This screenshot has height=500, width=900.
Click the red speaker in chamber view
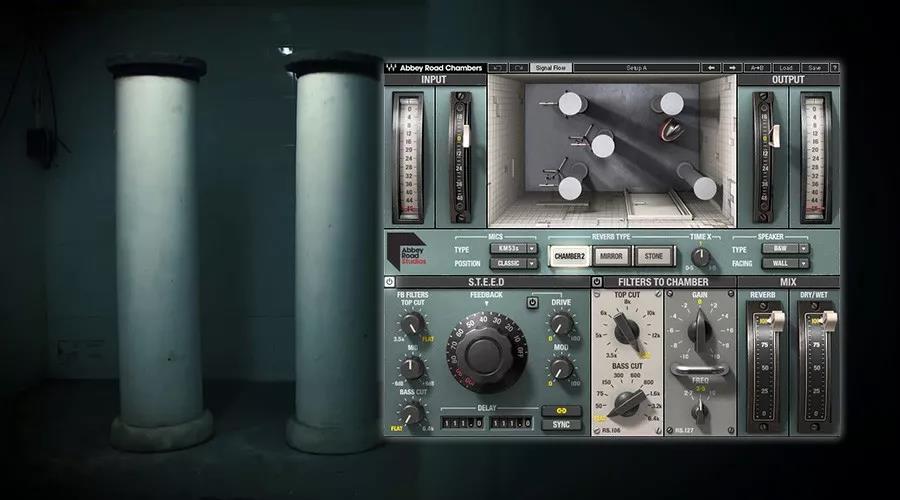click(670, 130)
